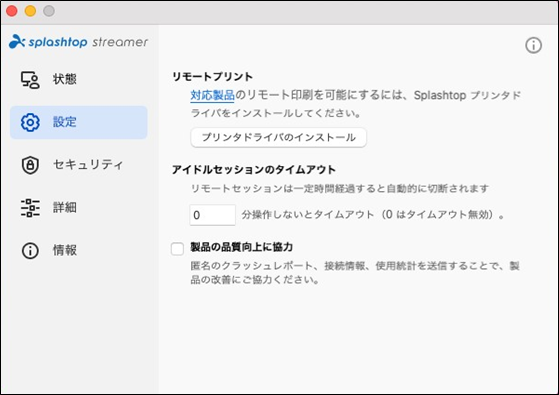The width and height of the screenshot is (559, 395).
Task: Focus the idle timeout minutes field
Action: 212,215
